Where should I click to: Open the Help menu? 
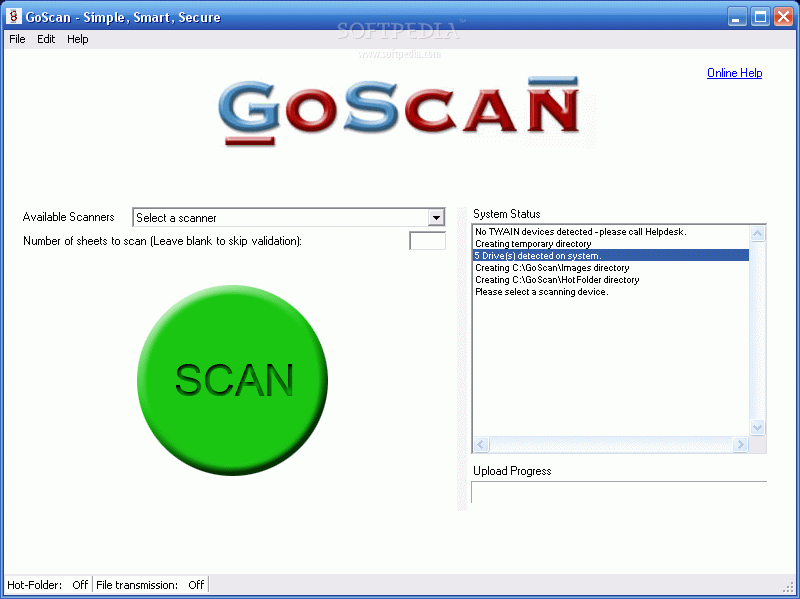point(78,39)
